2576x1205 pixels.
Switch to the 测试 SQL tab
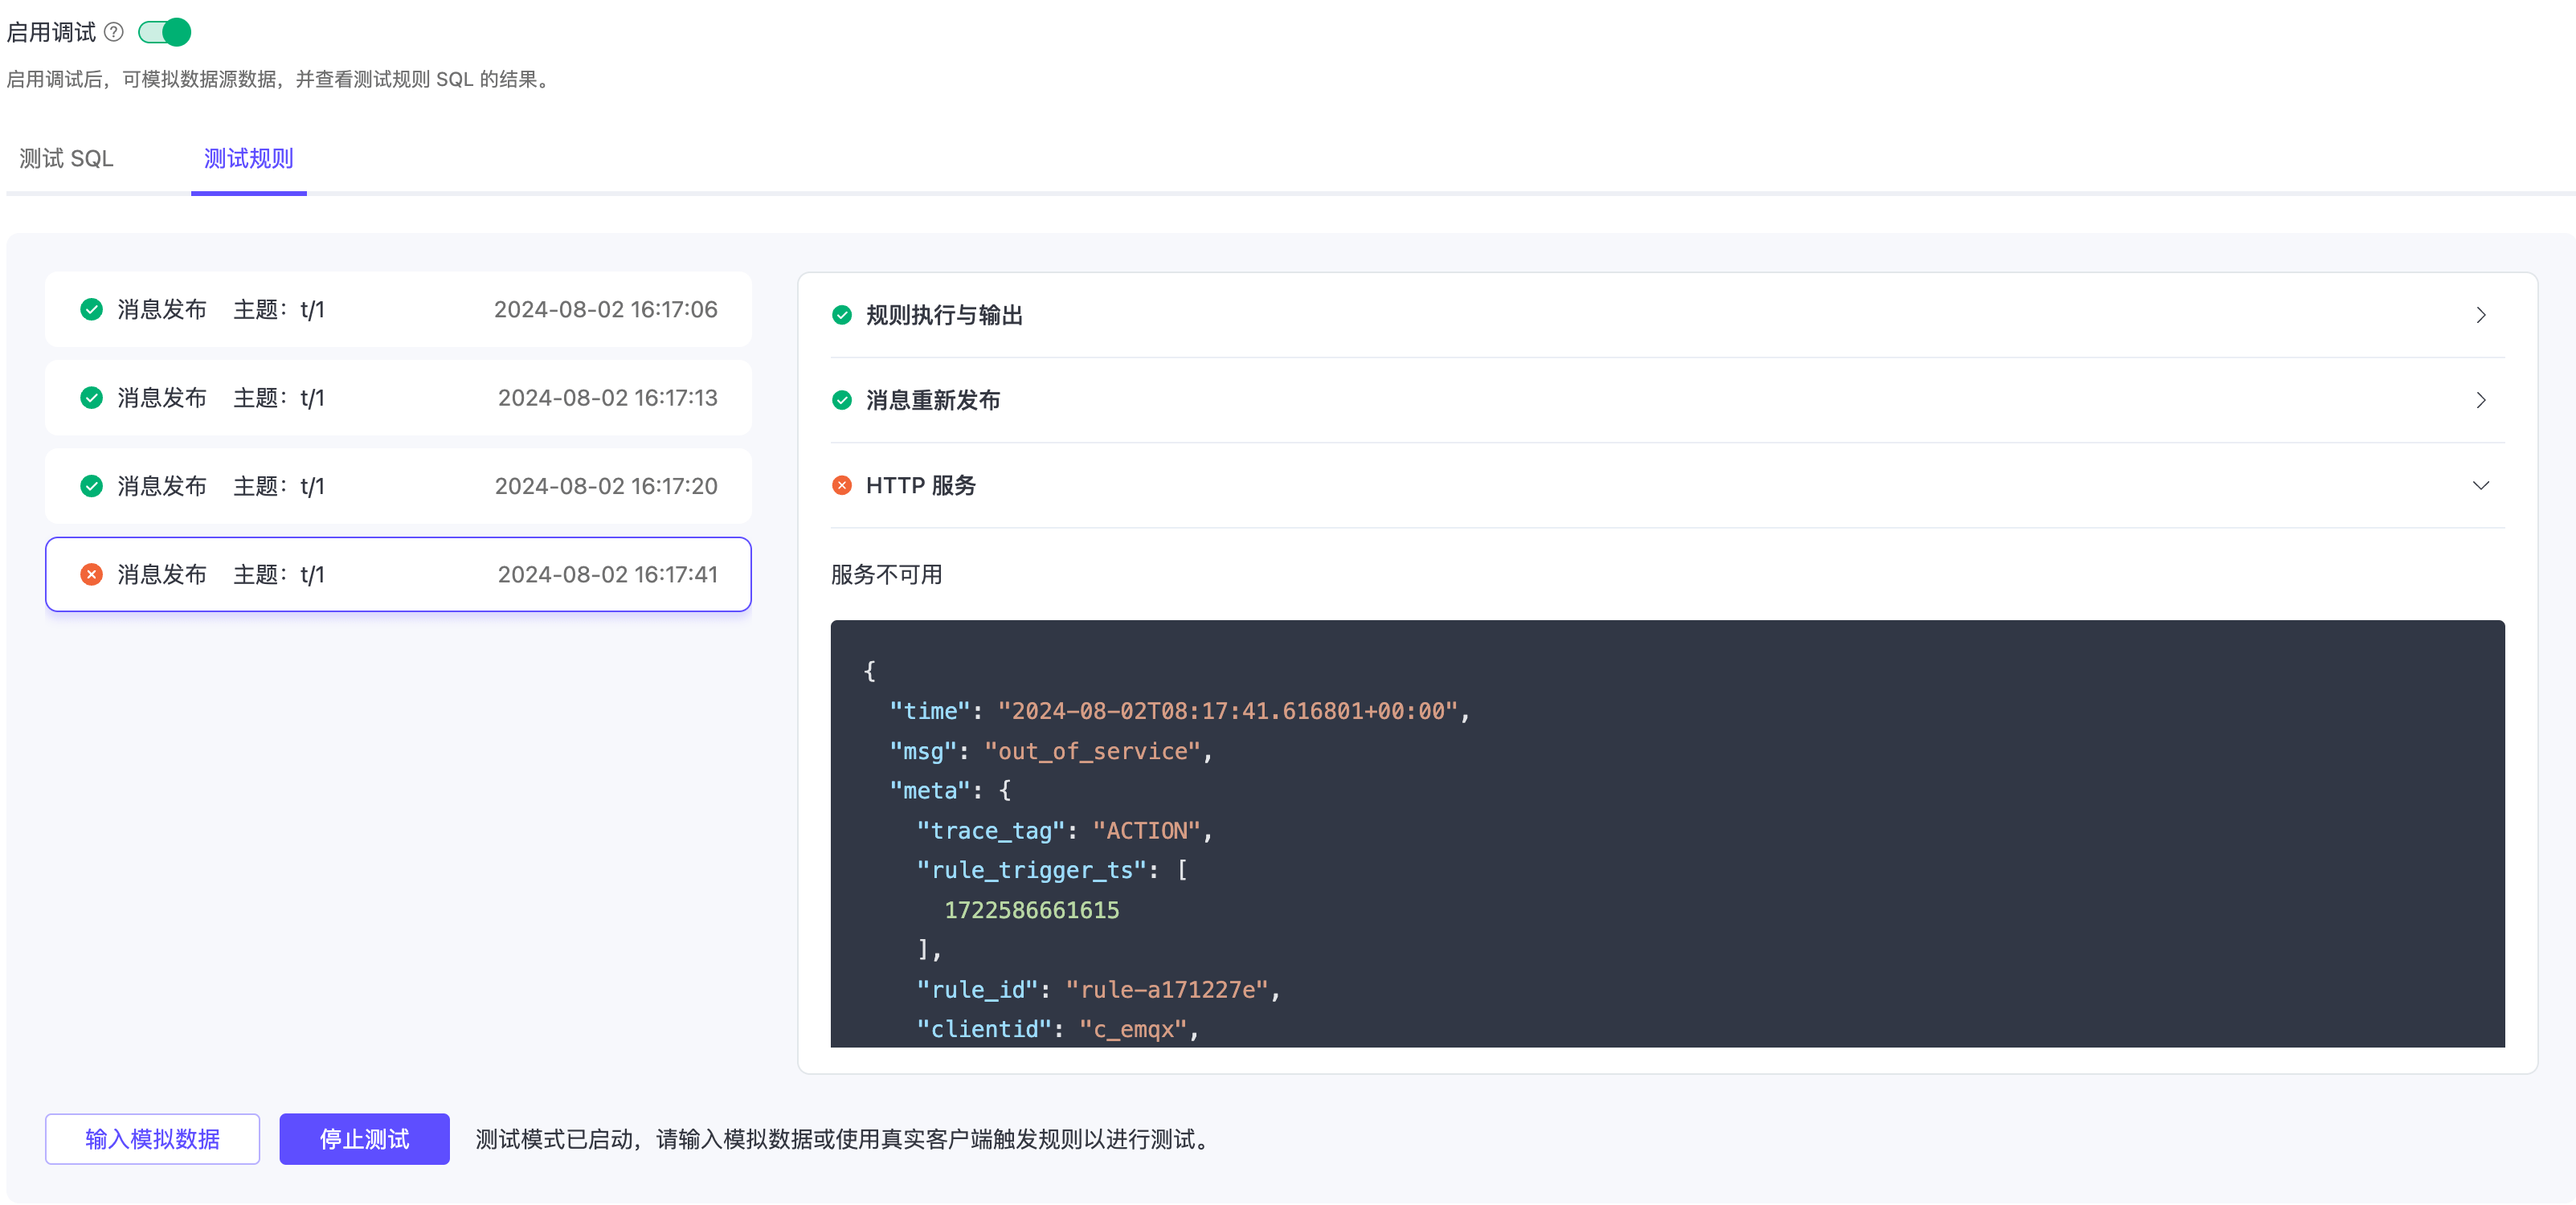(x=66, y=158)
